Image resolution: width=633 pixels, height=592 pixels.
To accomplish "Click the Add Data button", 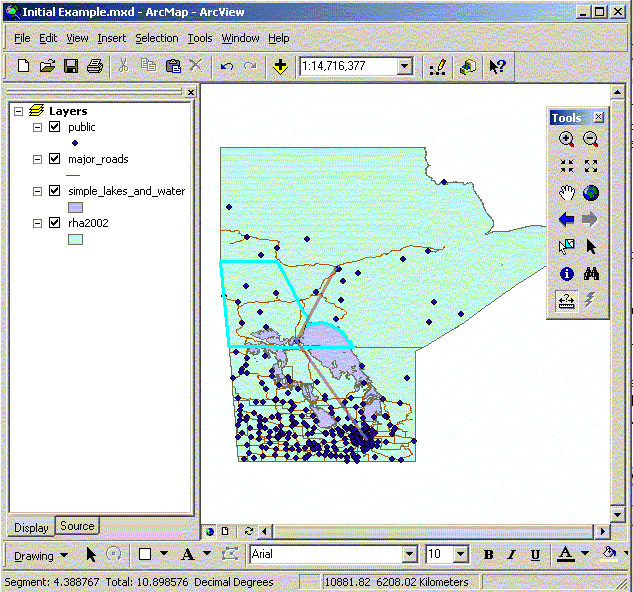I will 280,66.
